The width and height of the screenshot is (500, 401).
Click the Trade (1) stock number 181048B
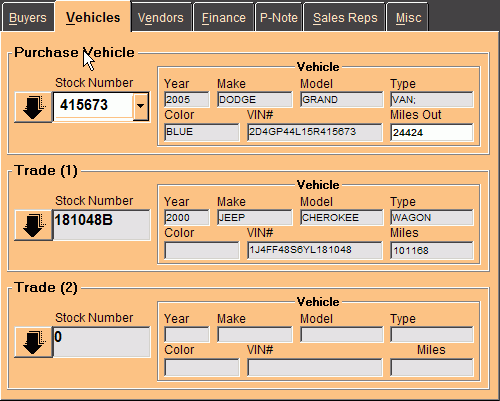(x=101, y=225)
